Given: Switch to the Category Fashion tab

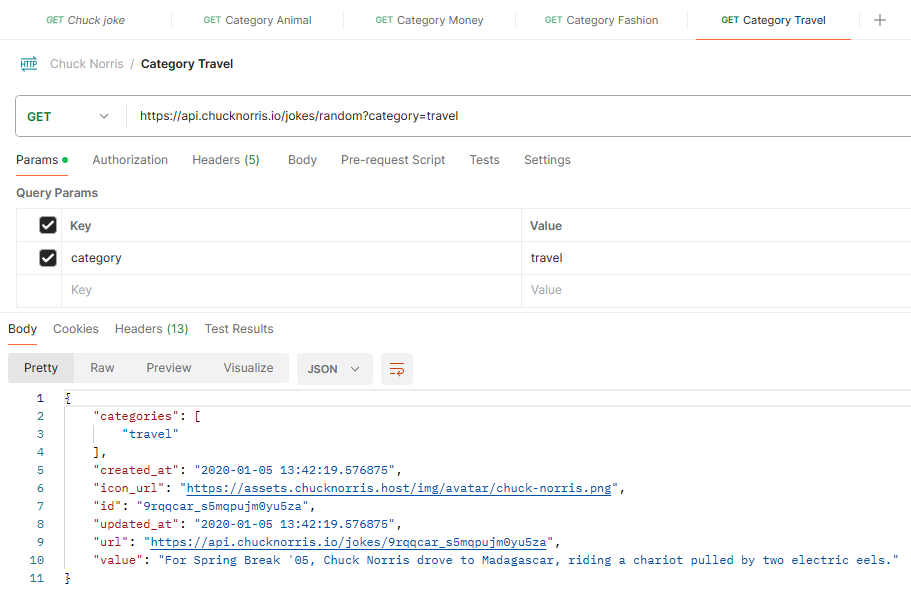Looking at the screenshot, I should coord(601,20).
